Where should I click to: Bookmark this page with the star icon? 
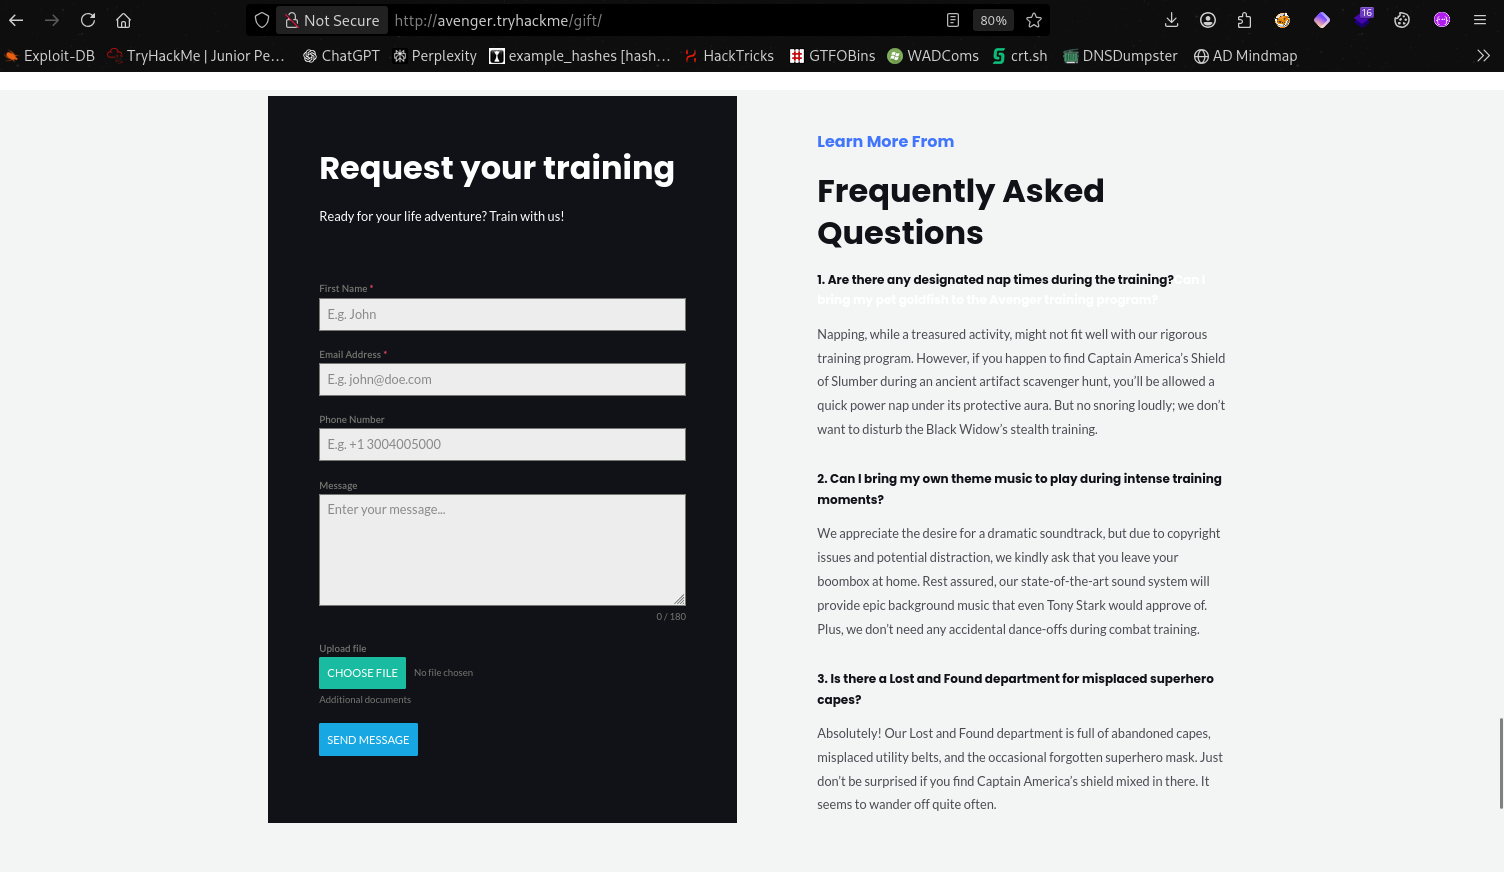pyautogui.click(x=1034, y=20)
